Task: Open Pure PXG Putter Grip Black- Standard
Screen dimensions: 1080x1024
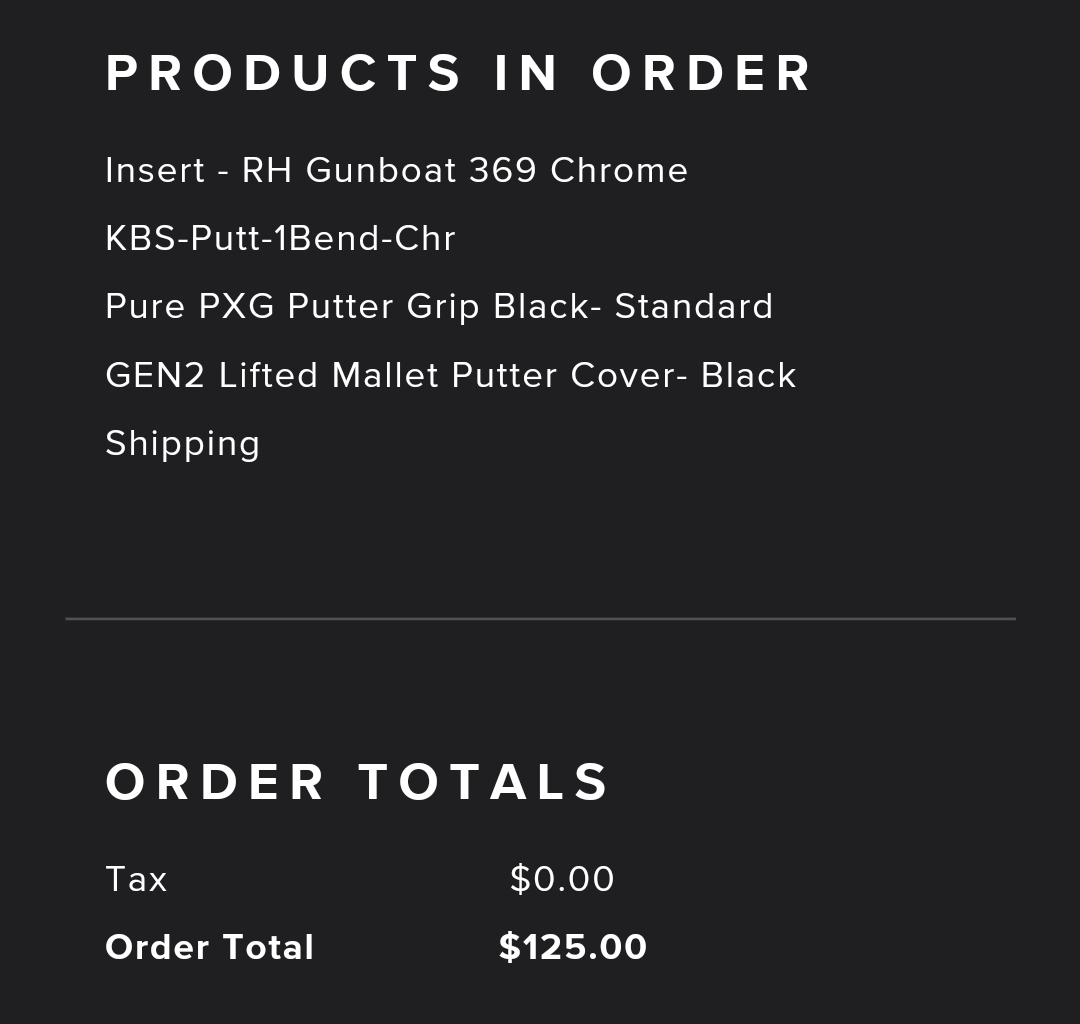Action: click(439, 306)
